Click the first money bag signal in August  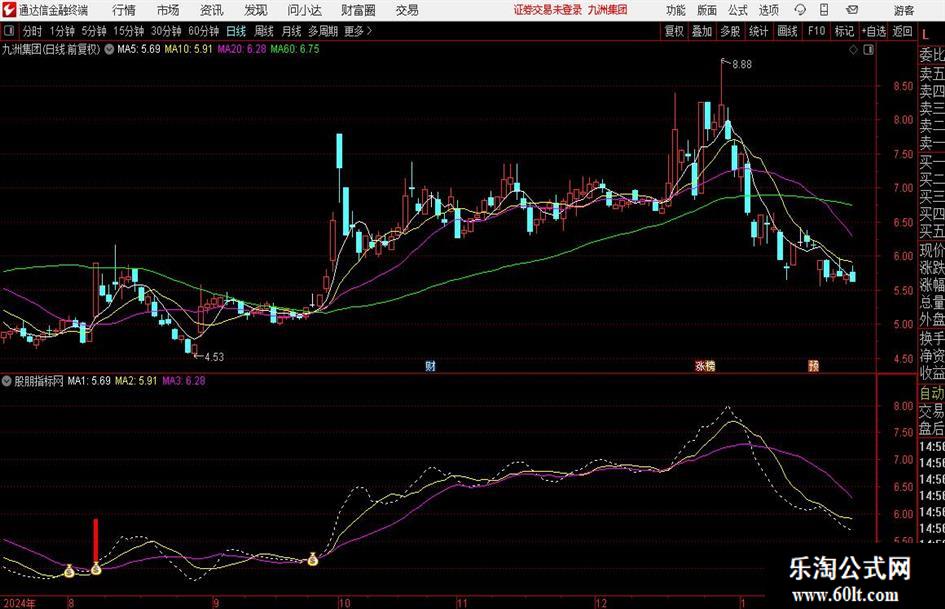69,570
